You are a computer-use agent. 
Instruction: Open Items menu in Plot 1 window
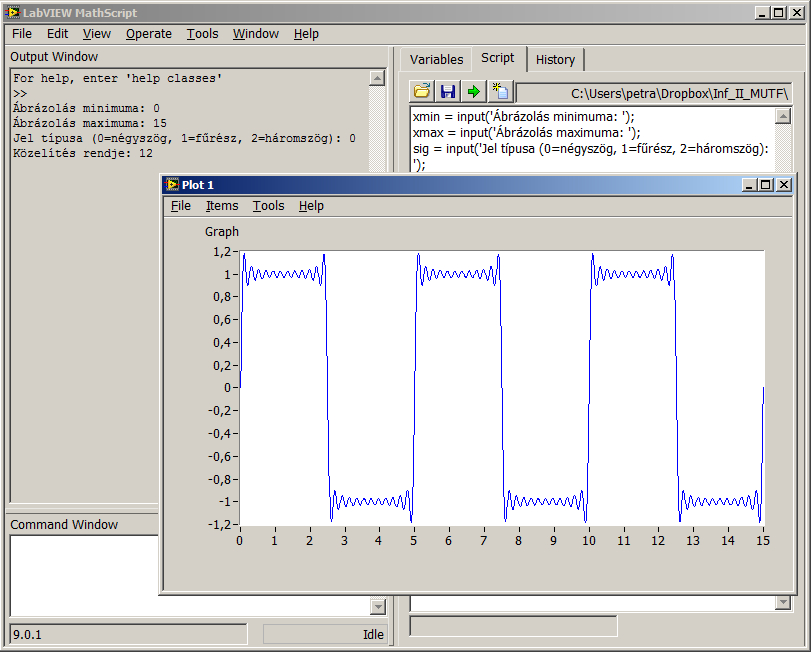tap(222, 206)
